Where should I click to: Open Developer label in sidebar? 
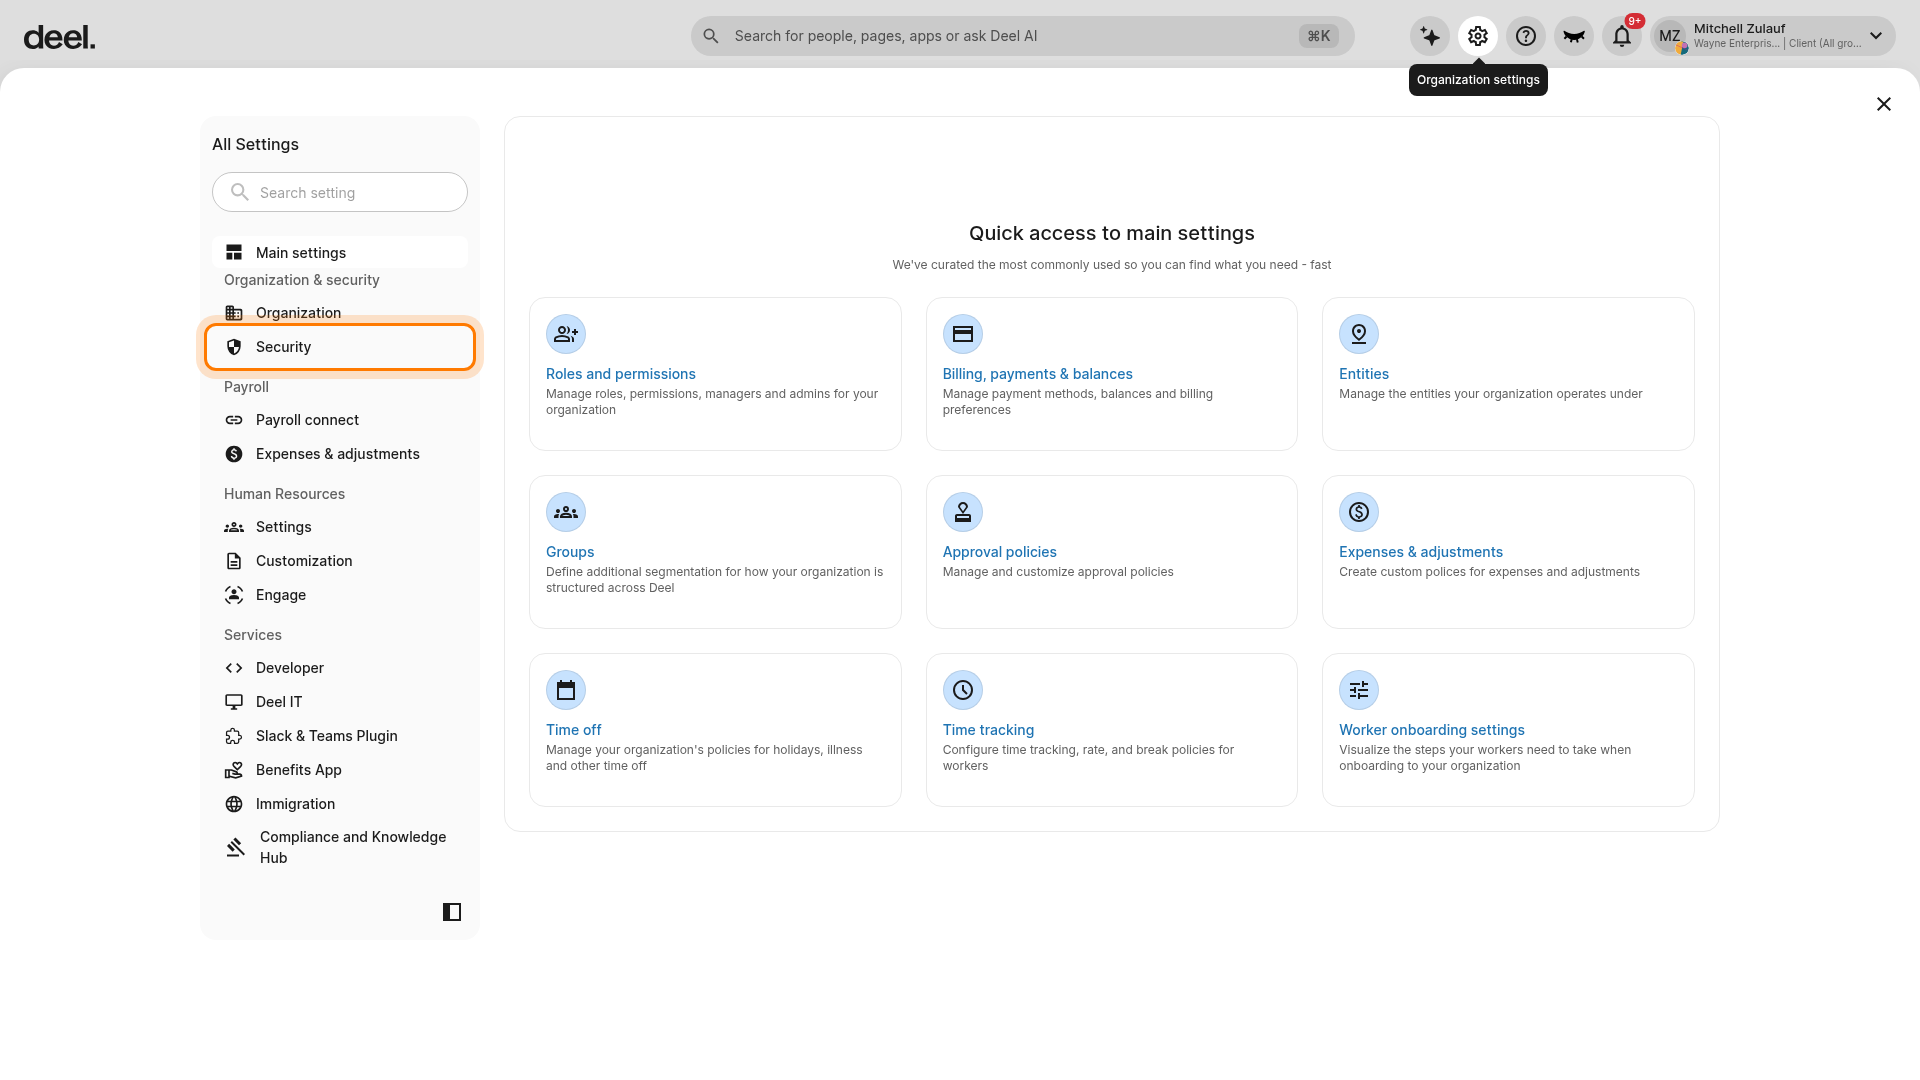click(290, 668)
